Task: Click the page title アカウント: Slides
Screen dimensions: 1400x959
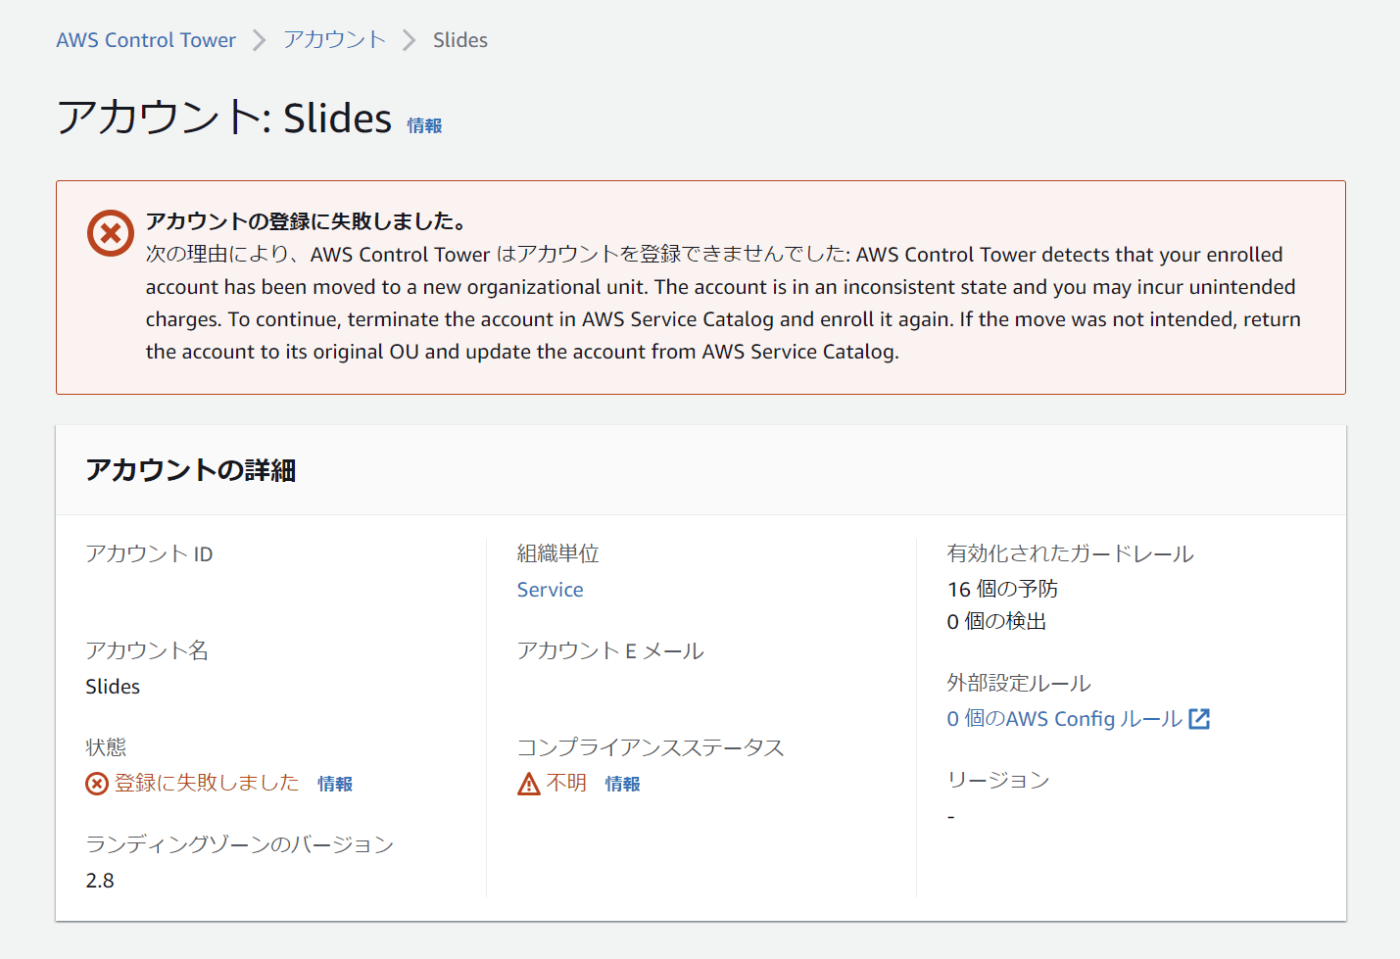Action: (x=224, y=118)
